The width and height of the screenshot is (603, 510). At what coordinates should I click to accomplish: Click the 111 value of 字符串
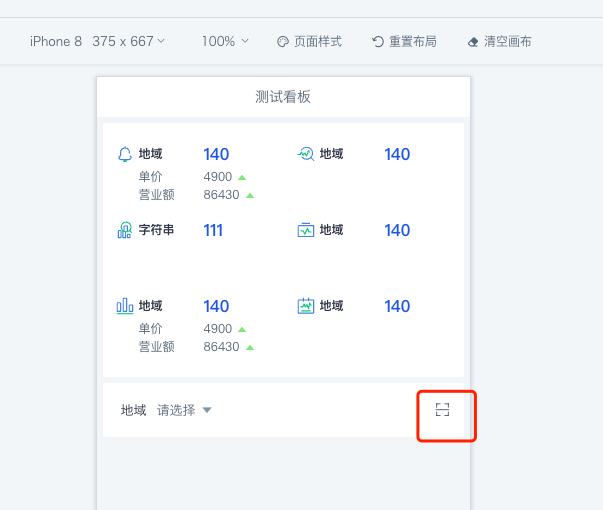point(213,230)
